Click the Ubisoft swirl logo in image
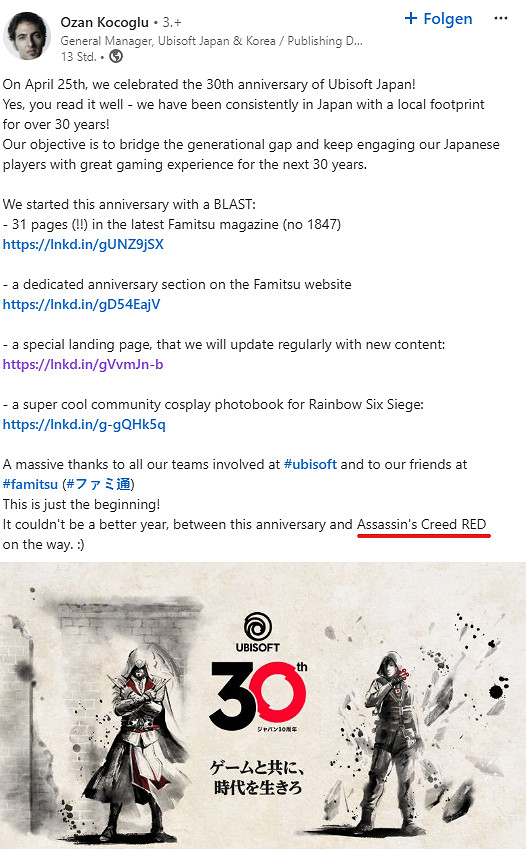The image size is (526, 849). pos(258,627)
